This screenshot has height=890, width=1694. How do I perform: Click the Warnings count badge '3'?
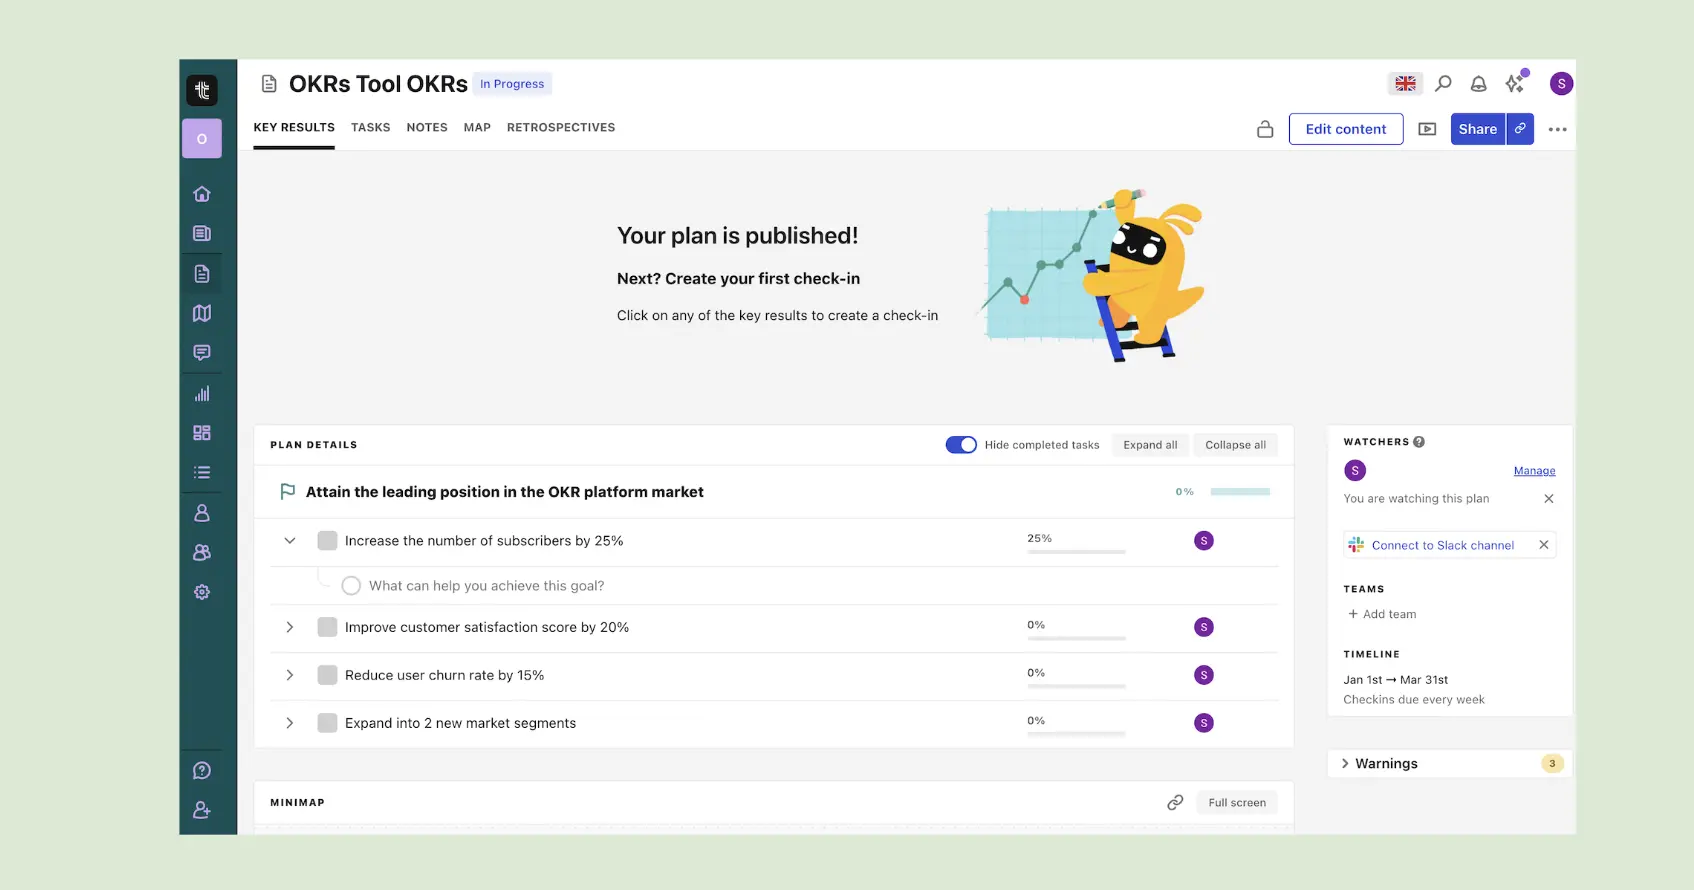(x=1552, y=764)
